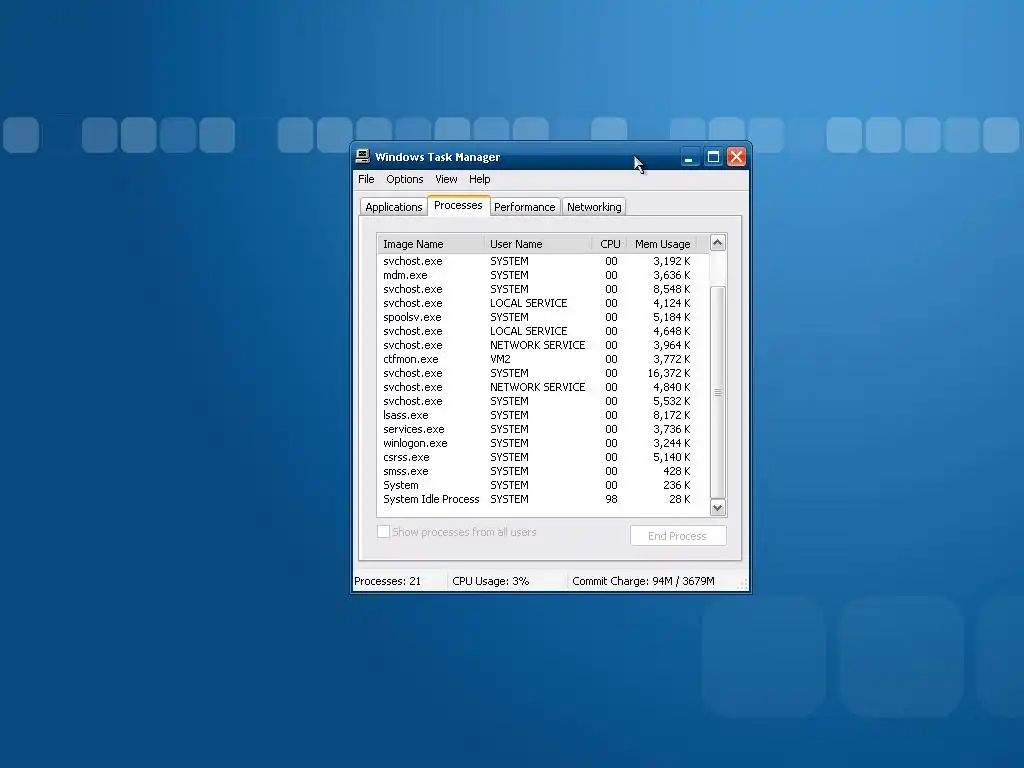Sort by the User Name column header
Viewport: 1024px width, 768px height.
[538, 244]
